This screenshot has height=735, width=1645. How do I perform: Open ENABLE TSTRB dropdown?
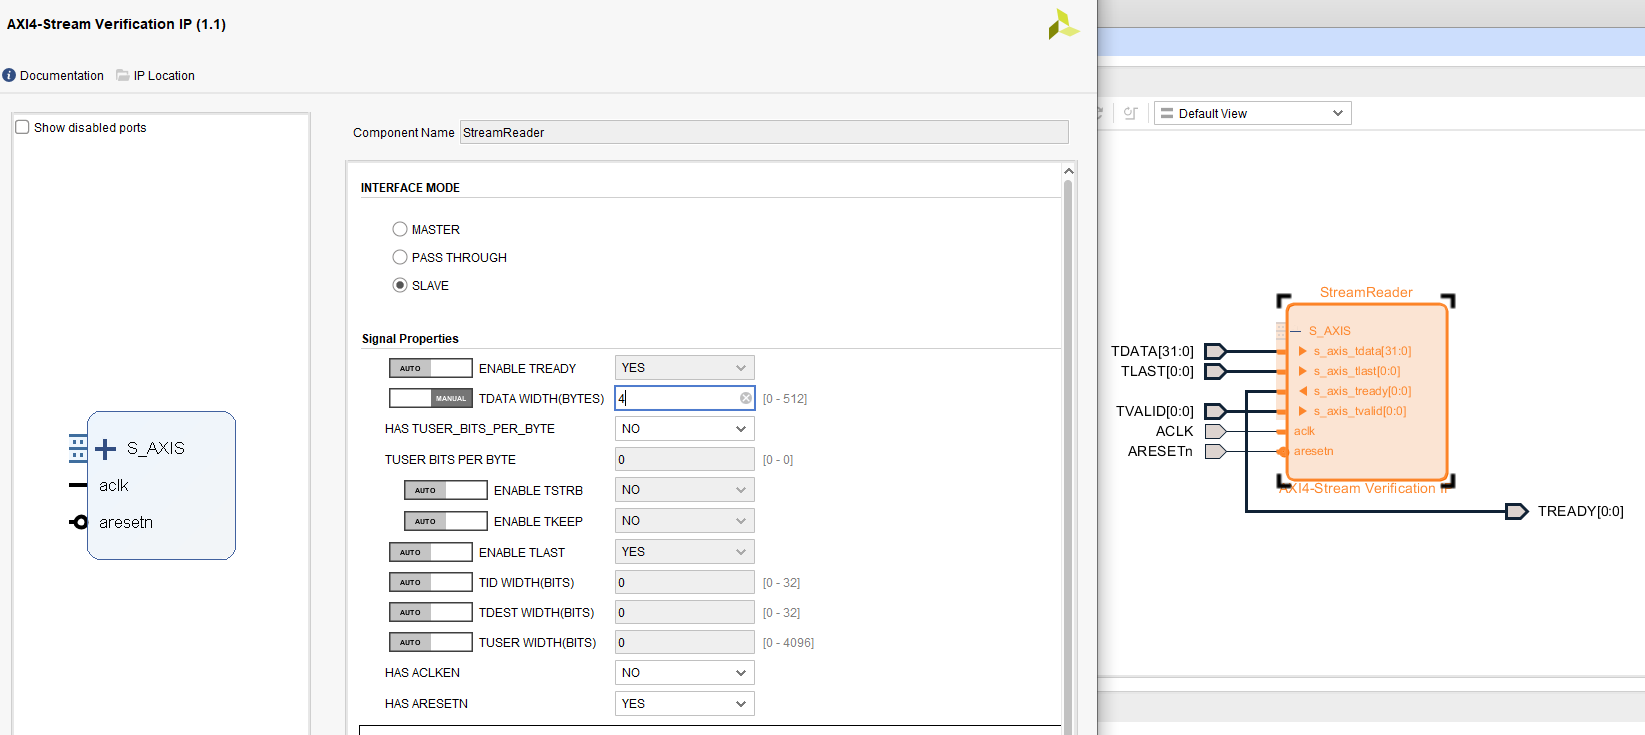(x=684, y=490)
